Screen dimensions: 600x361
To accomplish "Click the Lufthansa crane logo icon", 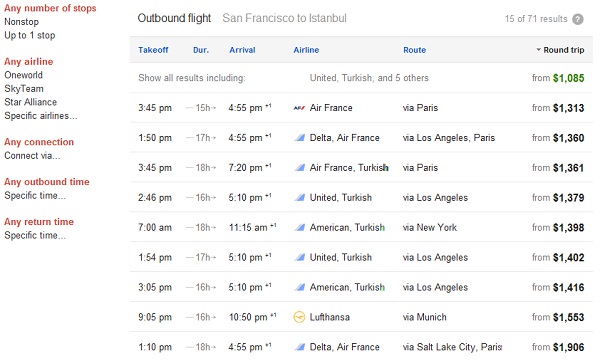I will (299, 317).
